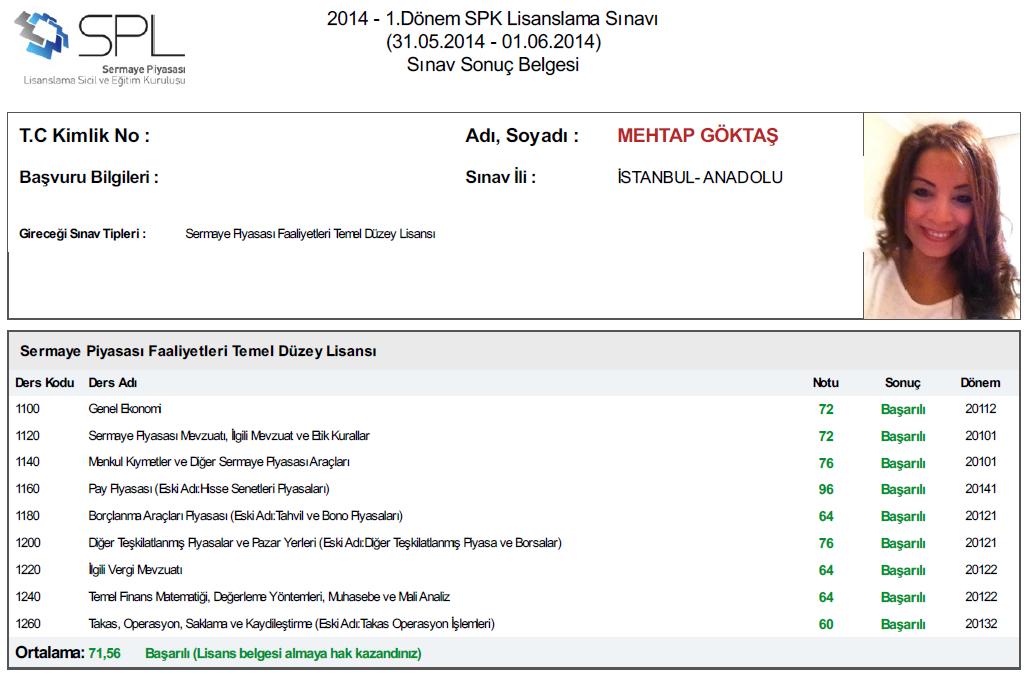Select the grade 60

pyautogui.click(x=826, y=625)
